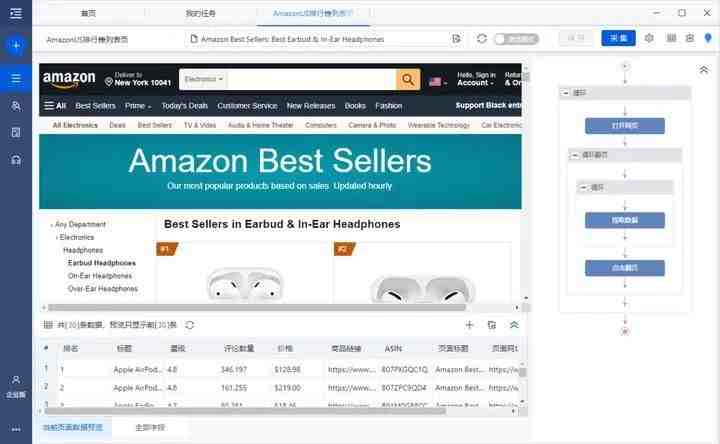Click the team search sidebar icon
The height and width of the screenshot is (444, 720).
point(16,106)
